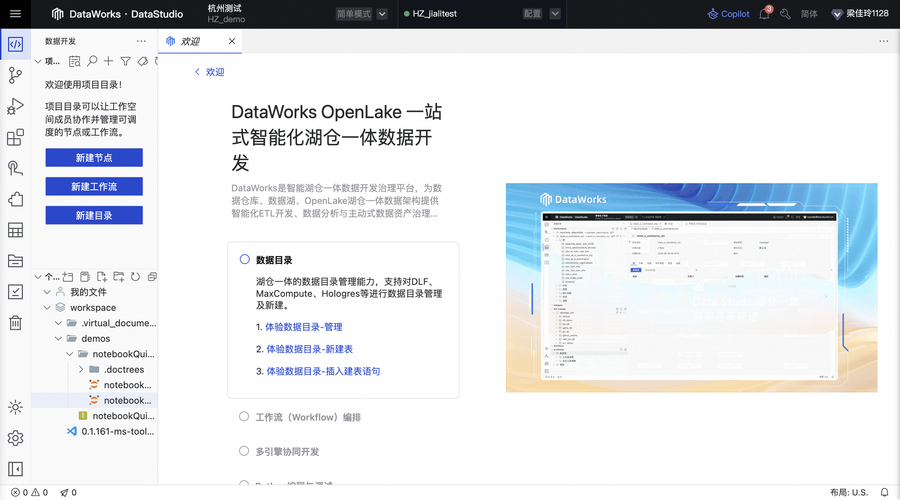Select the highlighted notebook file in tree

coord(94,401)
